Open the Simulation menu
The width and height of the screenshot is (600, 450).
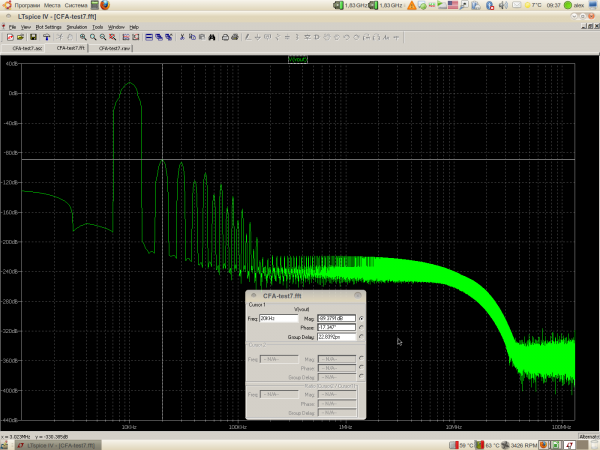(x=77, y=27)
